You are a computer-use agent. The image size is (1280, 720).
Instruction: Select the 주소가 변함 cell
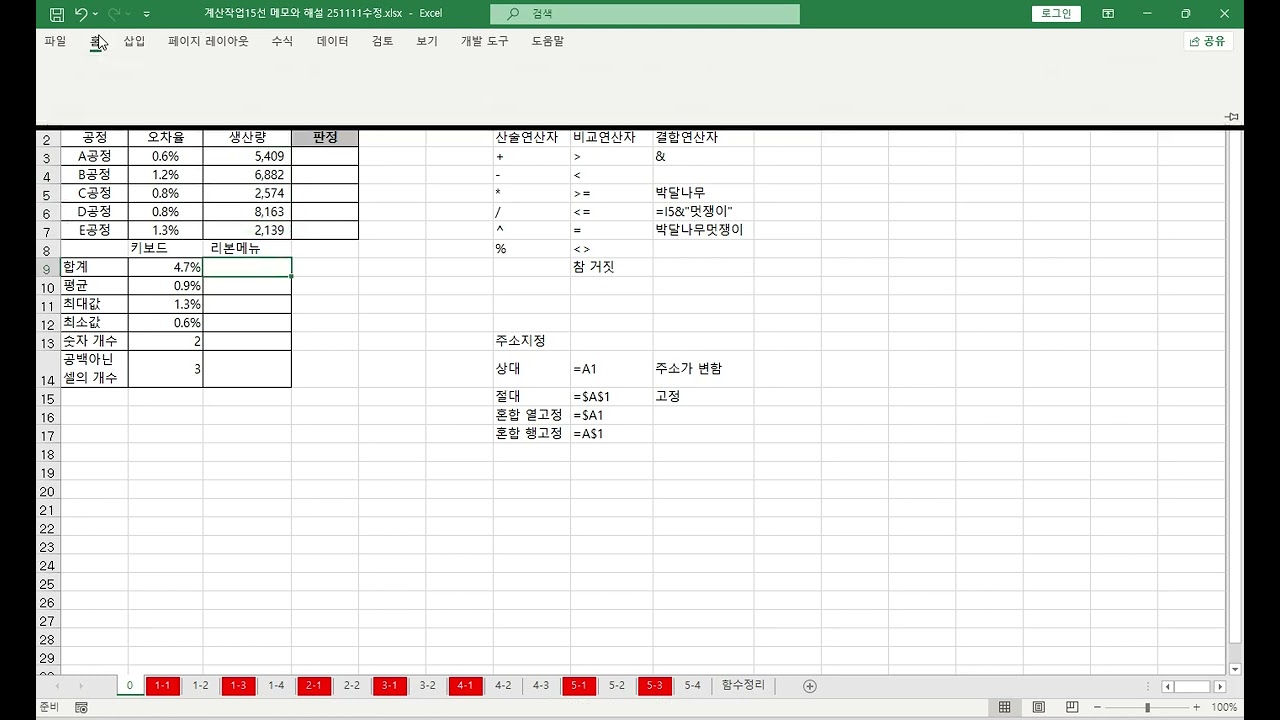(x=703, y=369)
